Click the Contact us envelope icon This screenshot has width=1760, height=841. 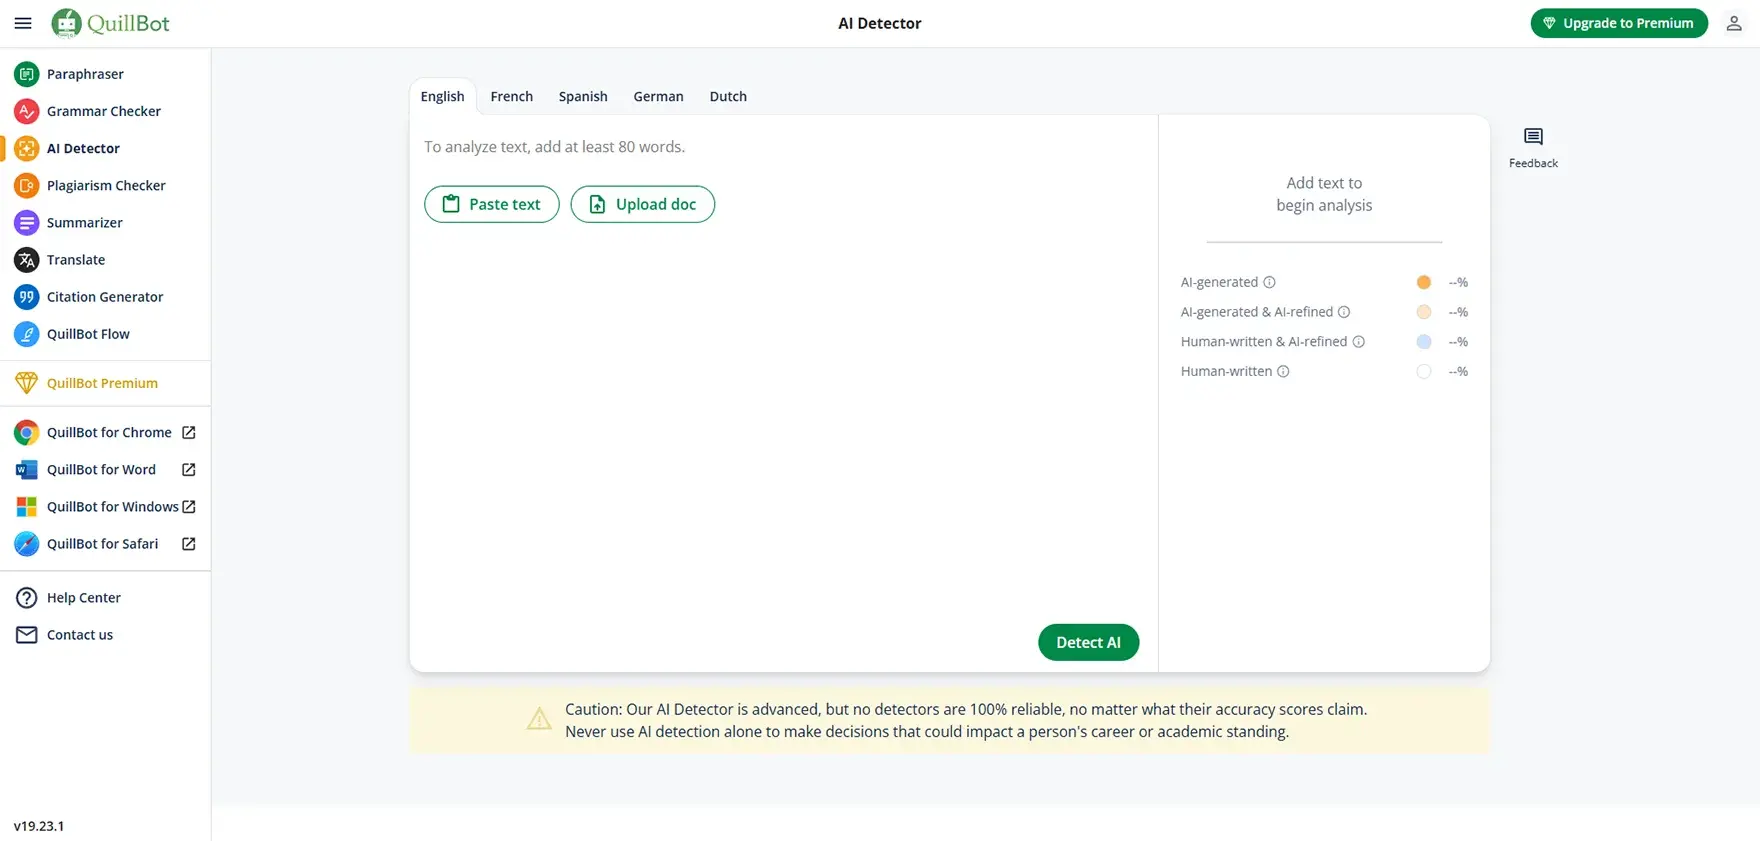tap(27, 635)
